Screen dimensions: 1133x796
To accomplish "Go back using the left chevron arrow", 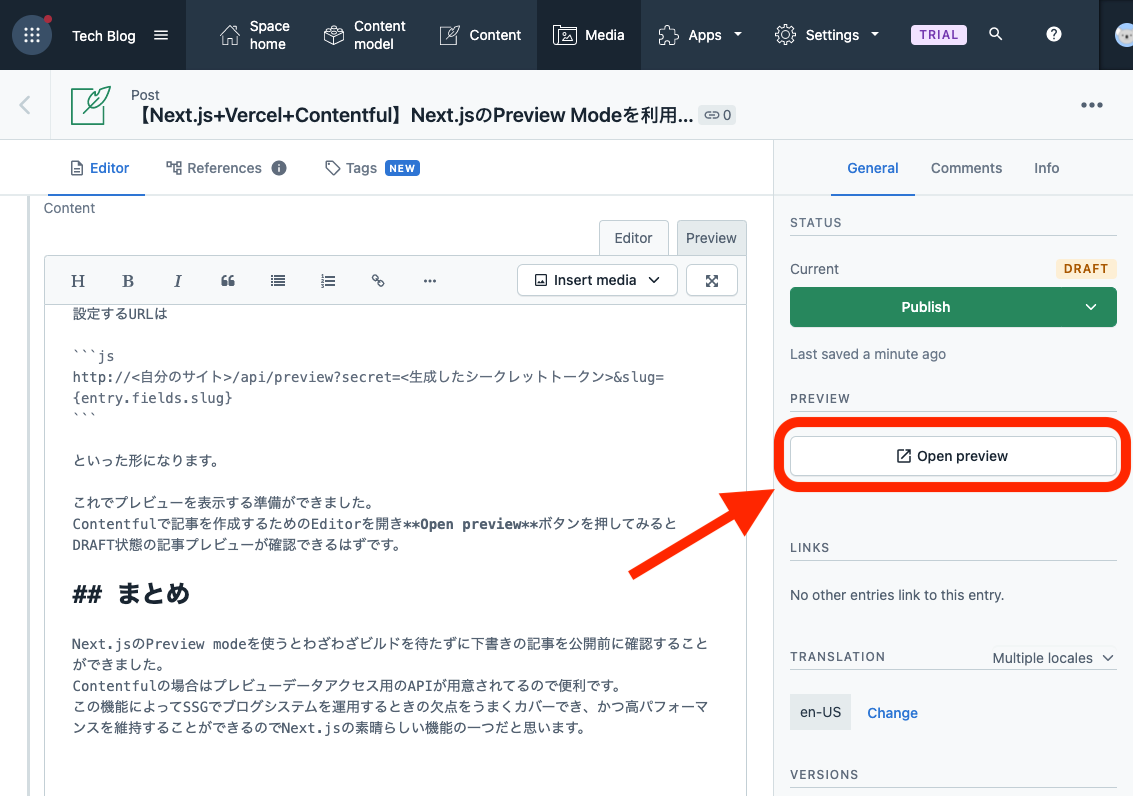I will point(25,105).
